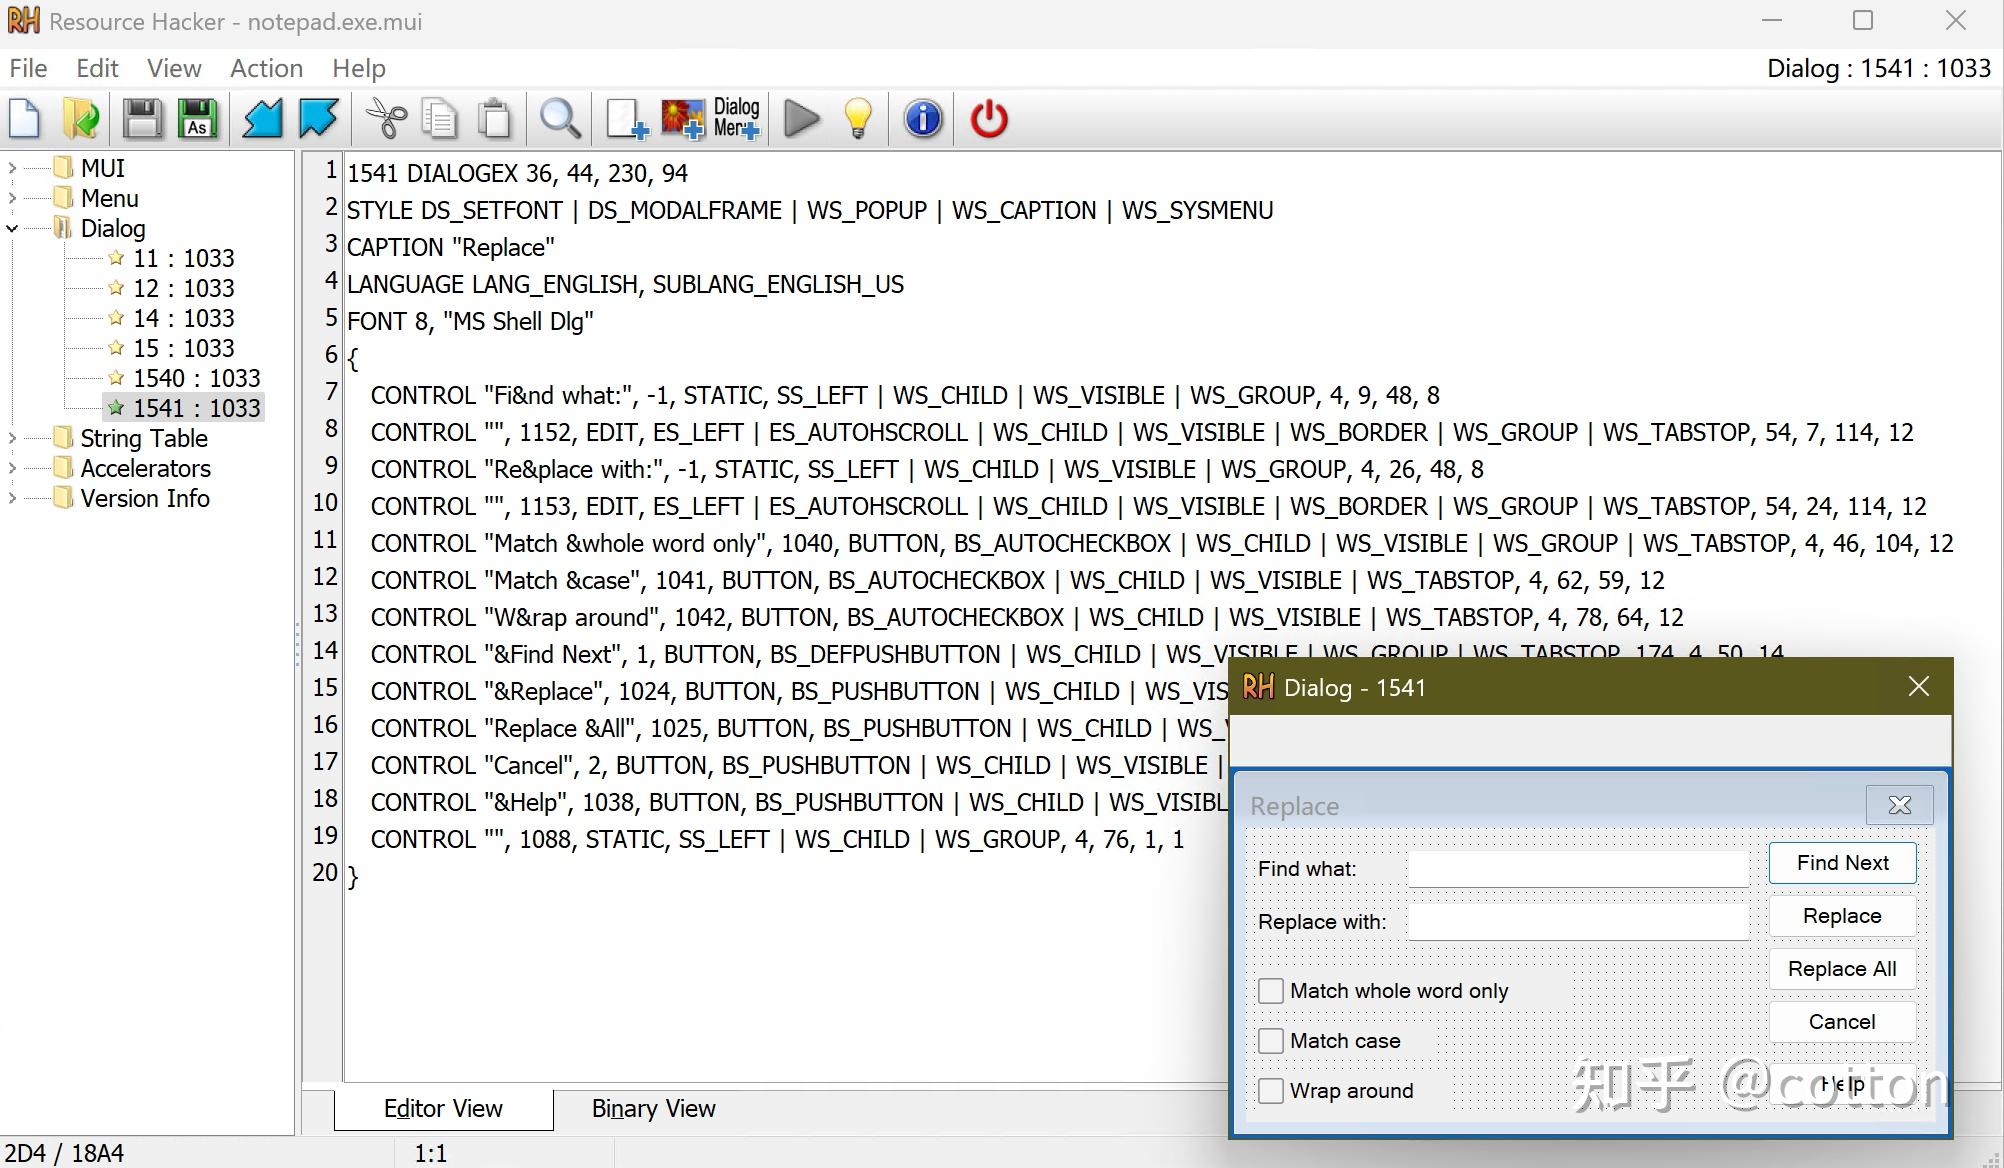2004x1168 pixels.
Task: Click the Replace with input field
Action: [x=1578, y=921]
